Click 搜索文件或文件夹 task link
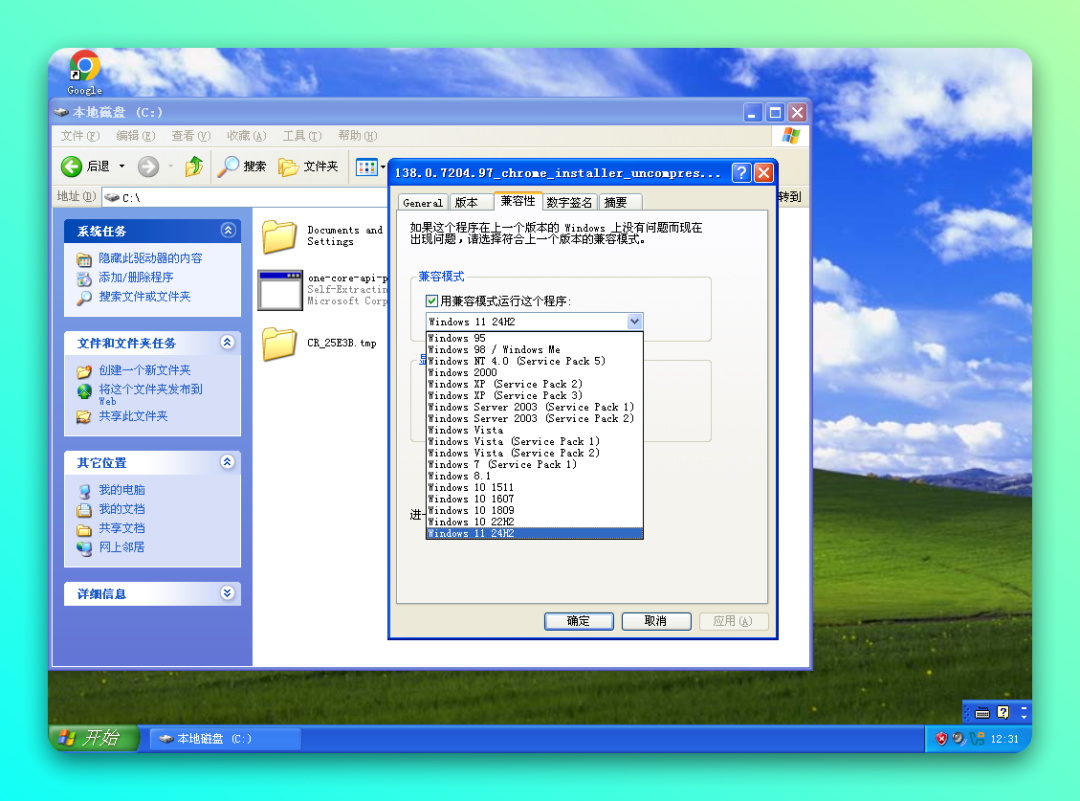 (x=144, y=297)
